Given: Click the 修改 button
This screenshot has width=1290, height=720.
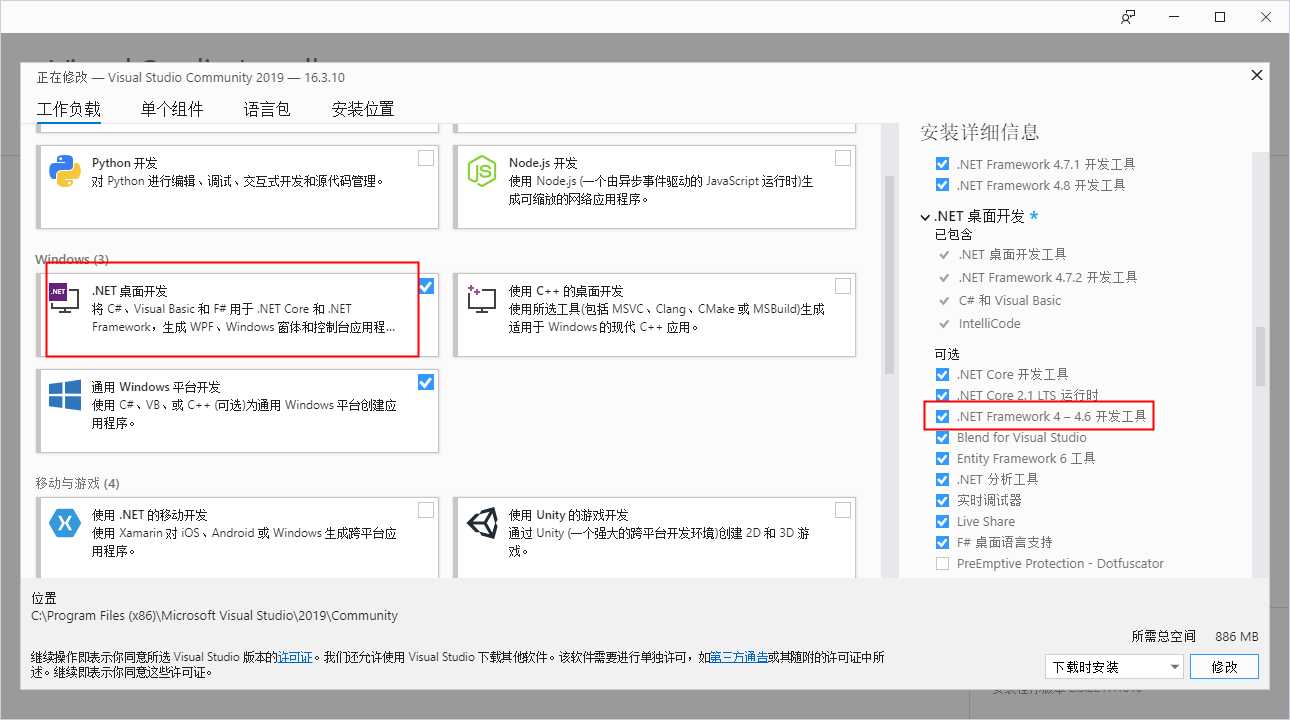Looking at the screenshot, I should point(1225,666).
